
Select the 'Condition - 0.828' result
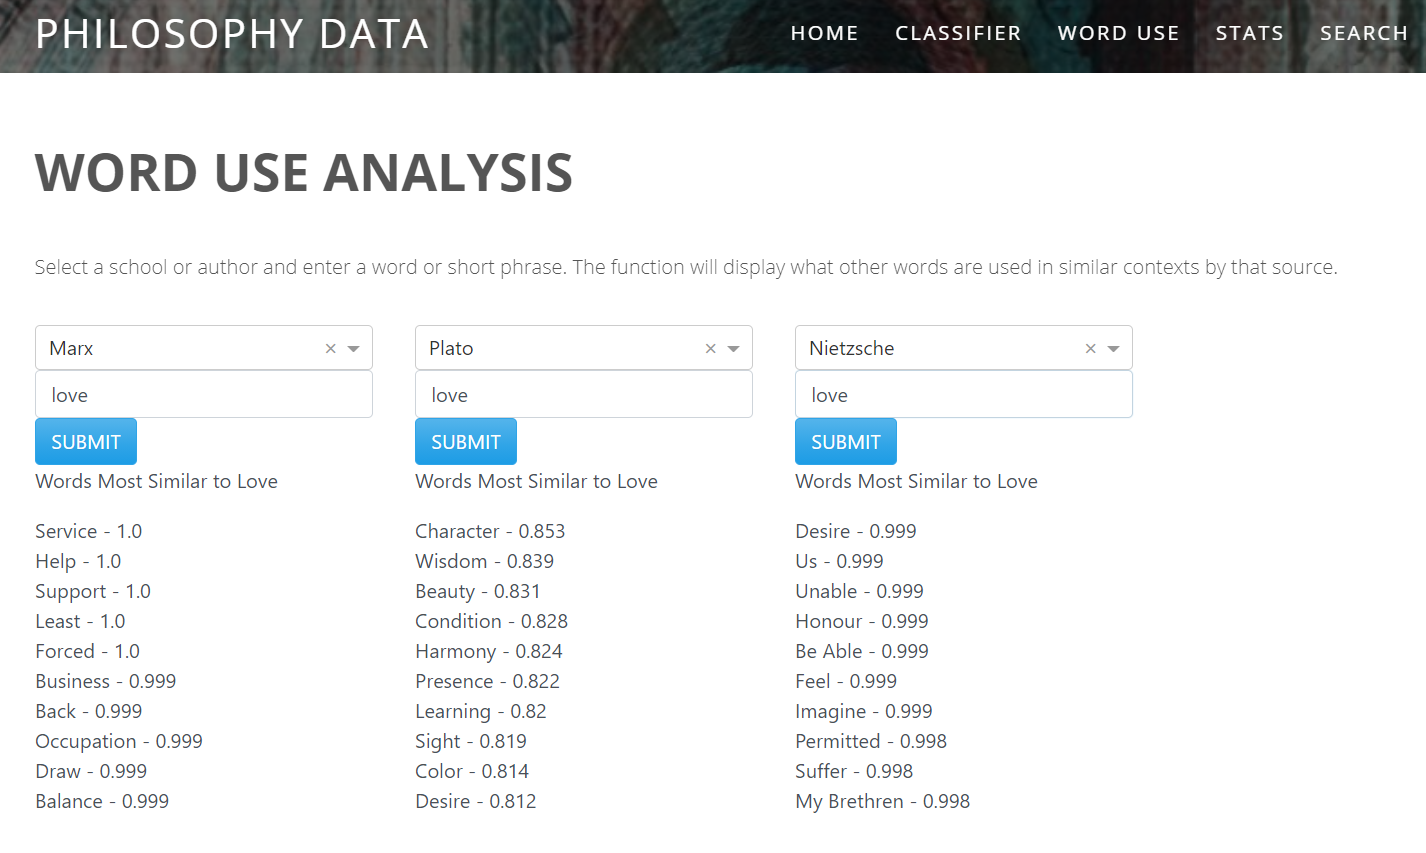click(x=492, y=621)
